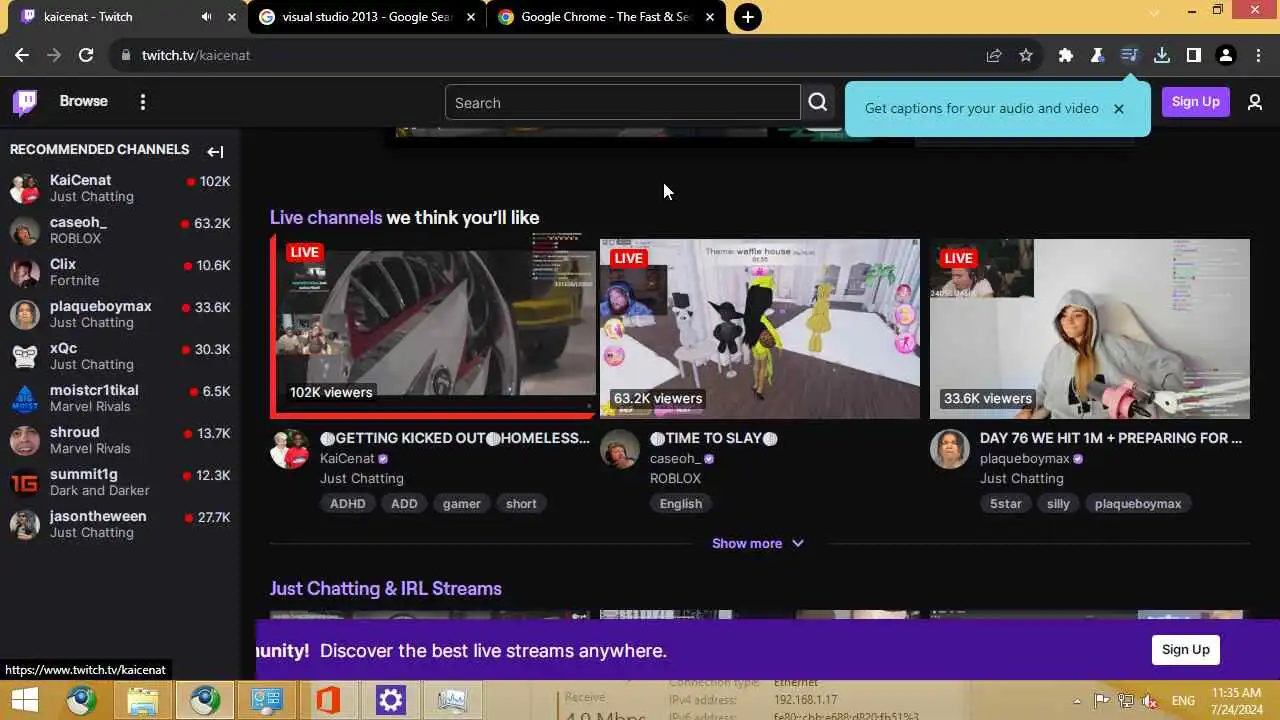1280x720 pixels.
Task: Dismiss the captions tooltip with X
Action: click(x=1119, y=108)
